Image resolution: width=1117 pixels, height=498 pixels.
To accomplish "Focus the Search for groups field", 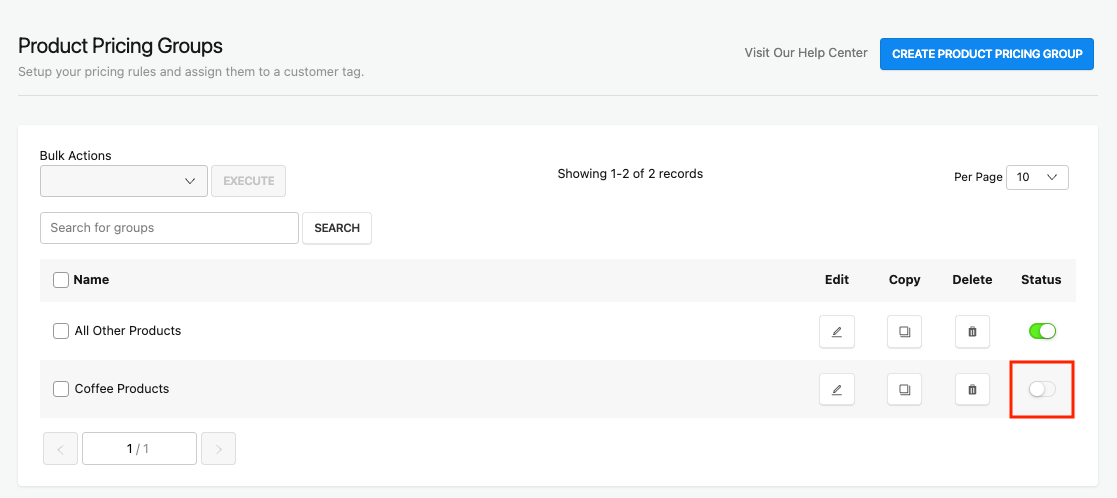I will click(170, 228).
